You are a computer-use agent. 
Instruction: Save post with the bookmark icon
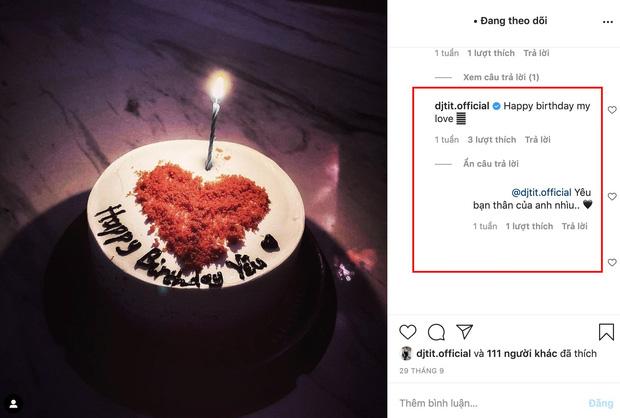coord(606,332)
